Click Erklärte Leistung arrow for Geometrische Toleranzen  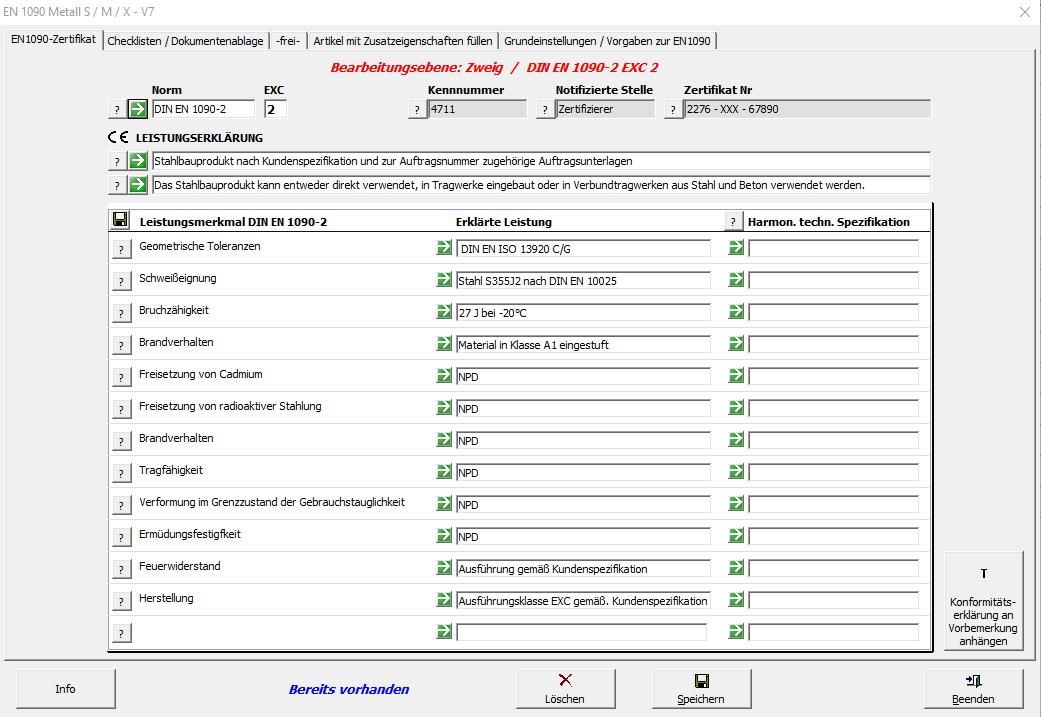[444, 248]
